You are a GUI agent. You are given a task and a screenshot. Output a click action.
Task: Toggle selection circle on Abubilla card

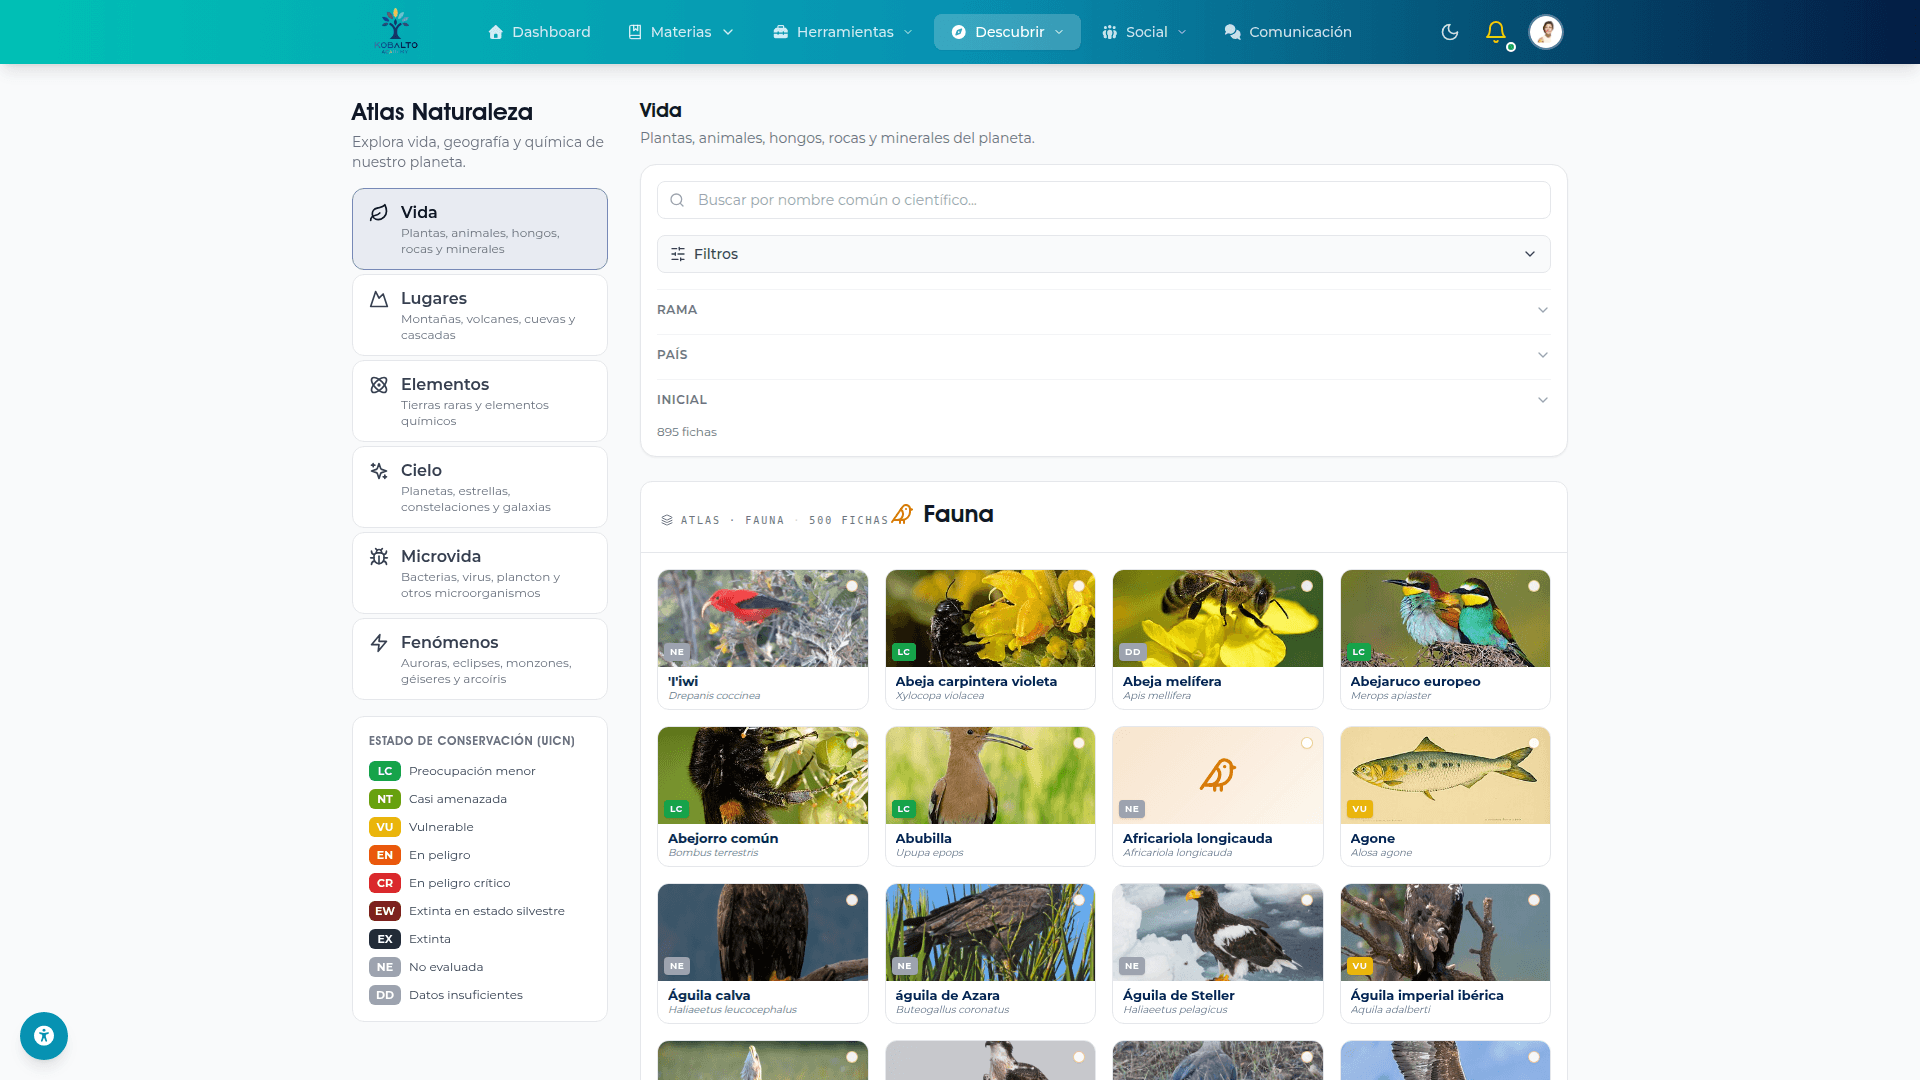point(1079,743)
